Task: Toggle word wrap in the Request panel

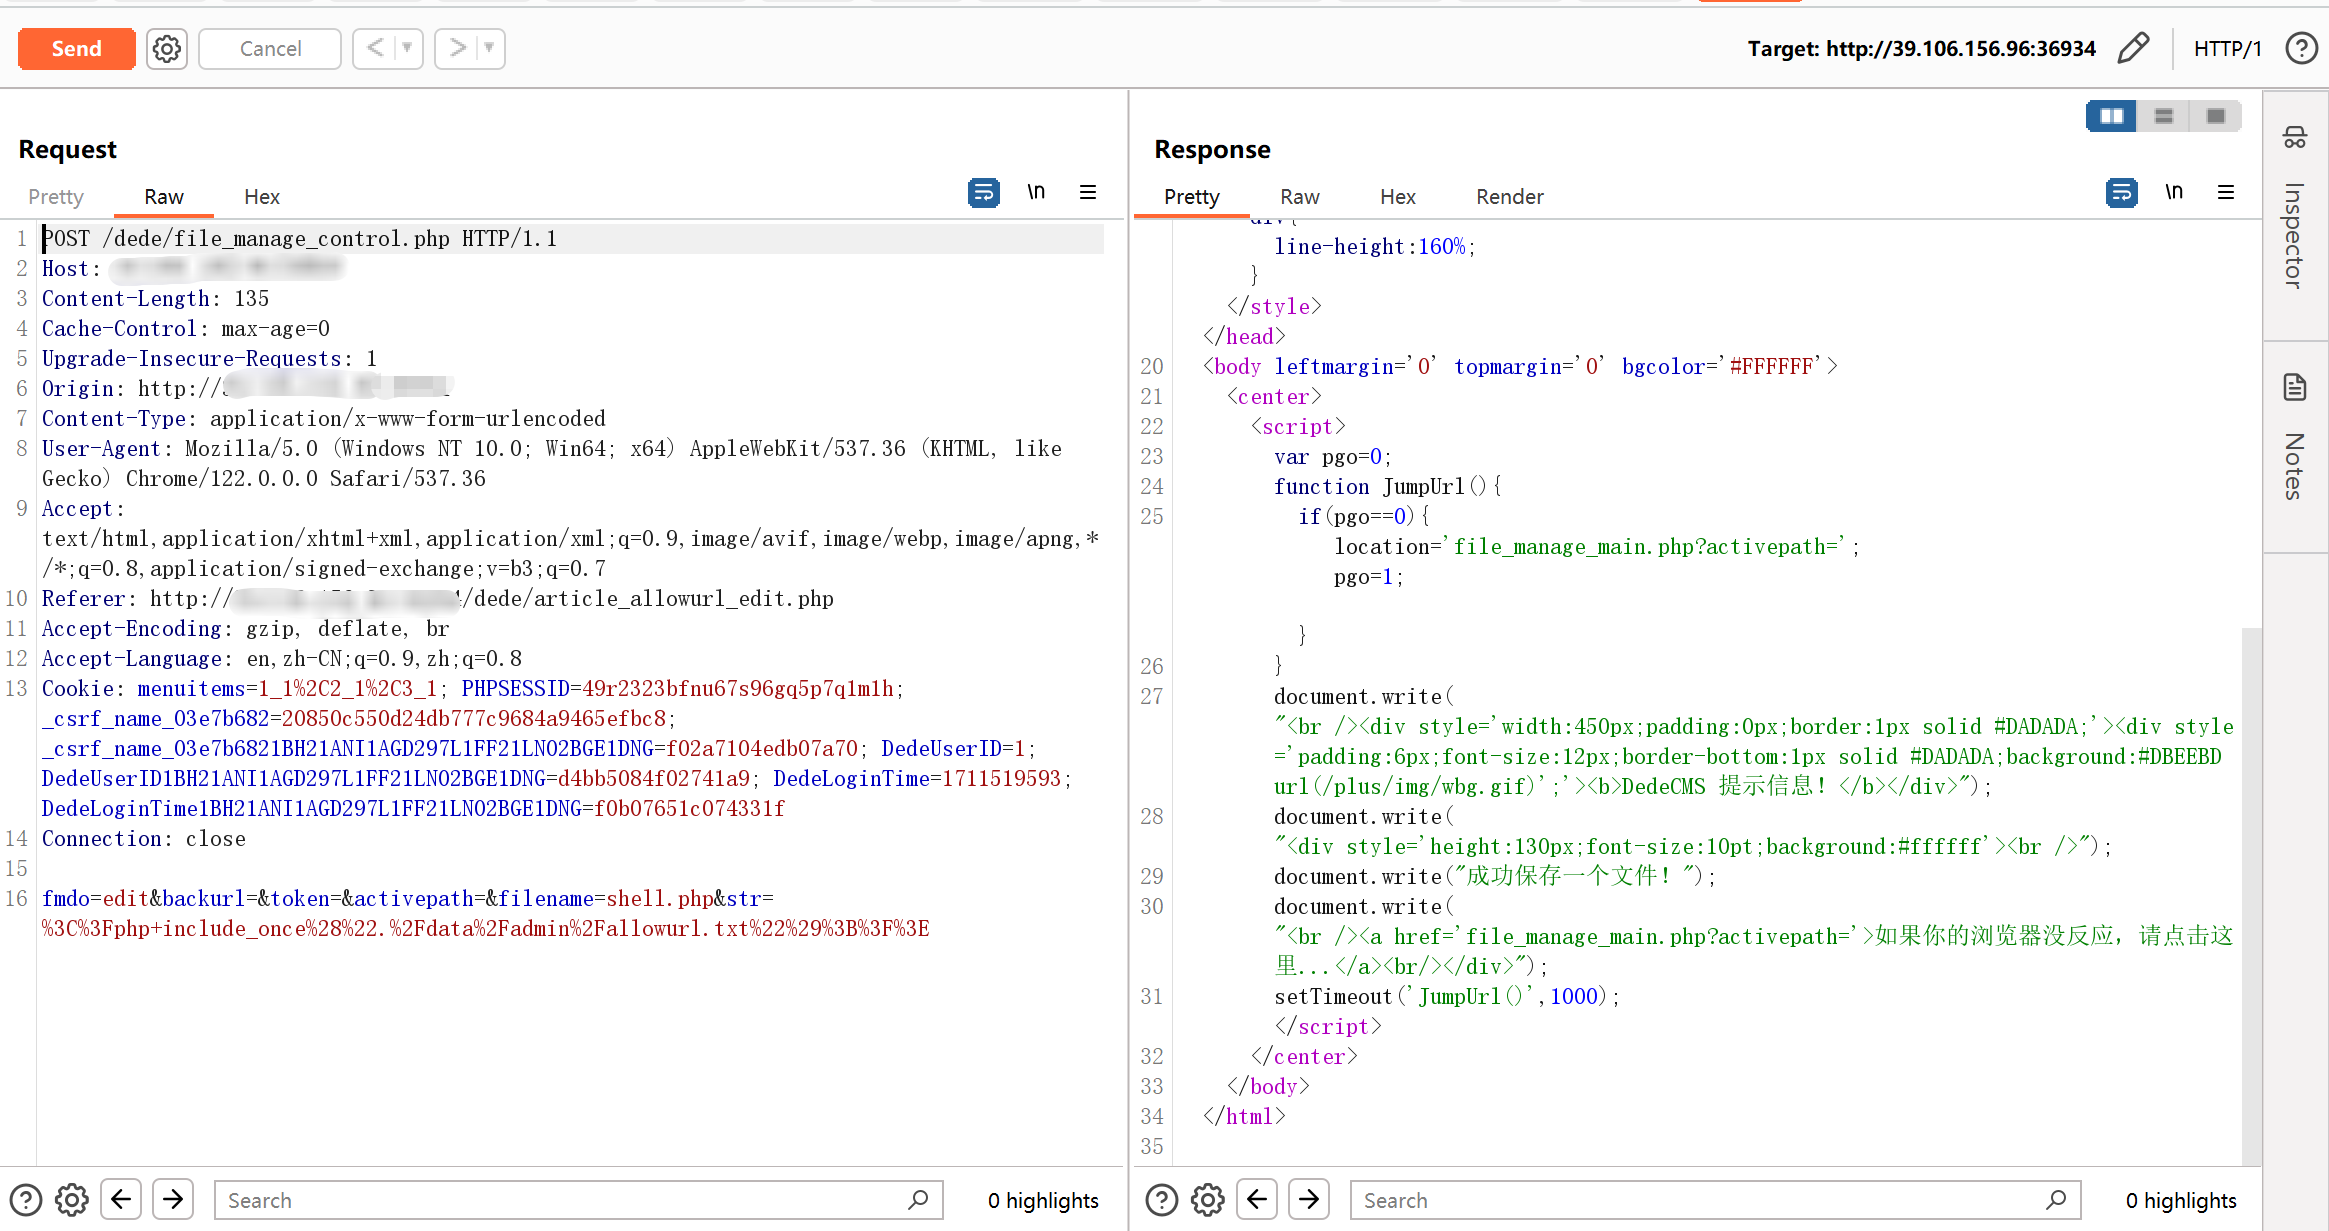Action: 983,192
